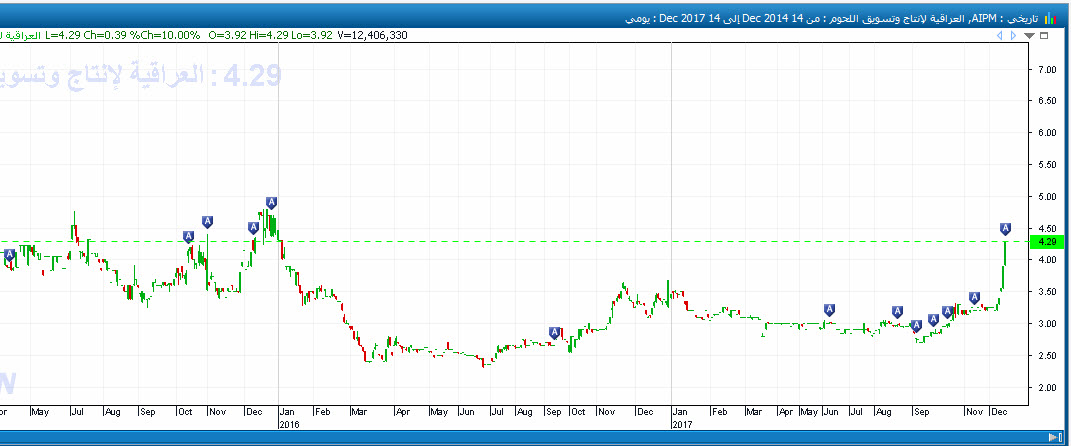
Task: Open the A marker on the latest 4.29 candle
Action: (x=1005, y=228)
